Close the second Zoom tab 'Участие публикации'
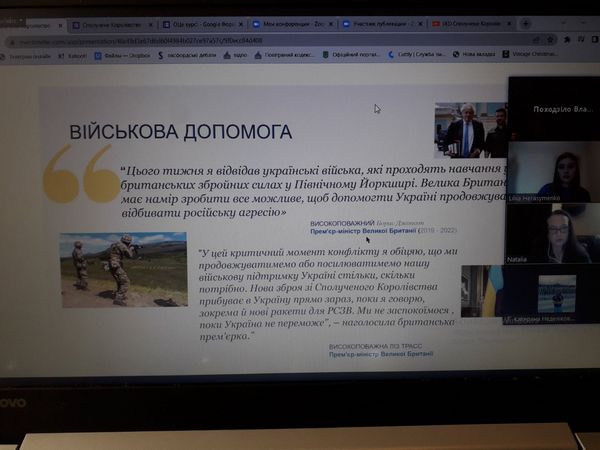 point(420,24)
